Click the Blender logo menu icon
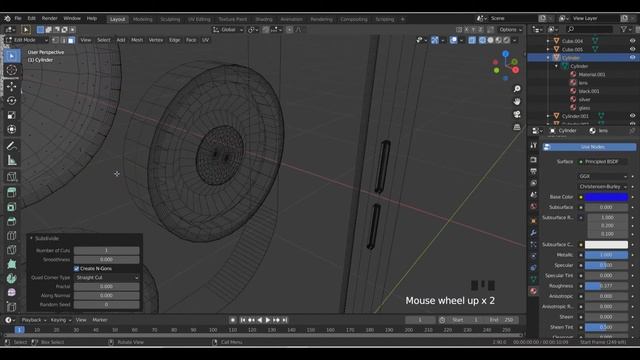The width and height of the screenshot is (640, 360). [7, 18]
